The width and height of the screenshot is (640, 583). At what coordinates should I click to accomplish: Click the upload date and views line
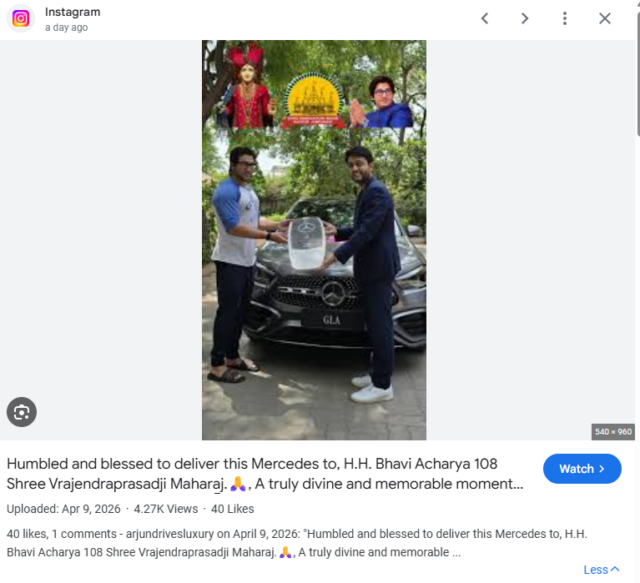pos(130,509)
